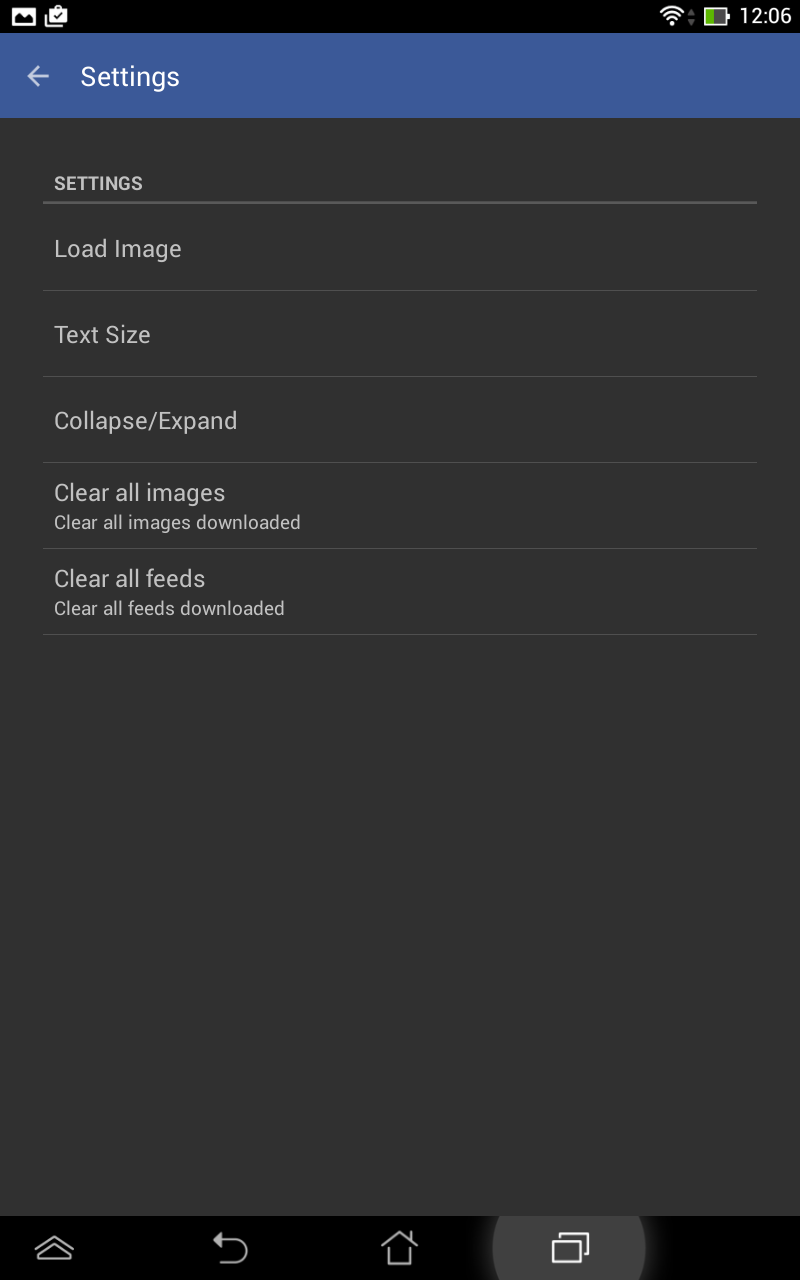Tap the back arrow in Settings header
The image size is (800, 1280).
[38, 76]
